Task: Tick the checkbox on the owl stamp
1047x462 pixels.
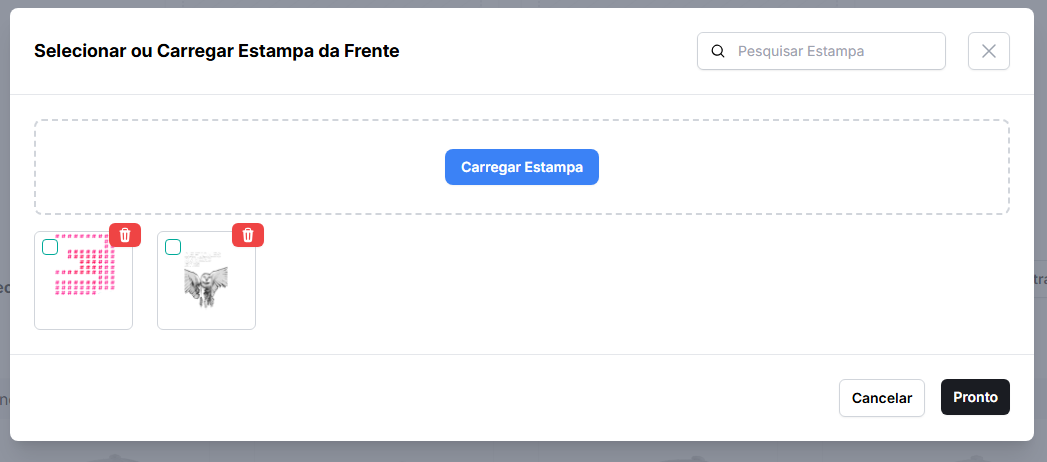Action: click(x=173, y=247)
